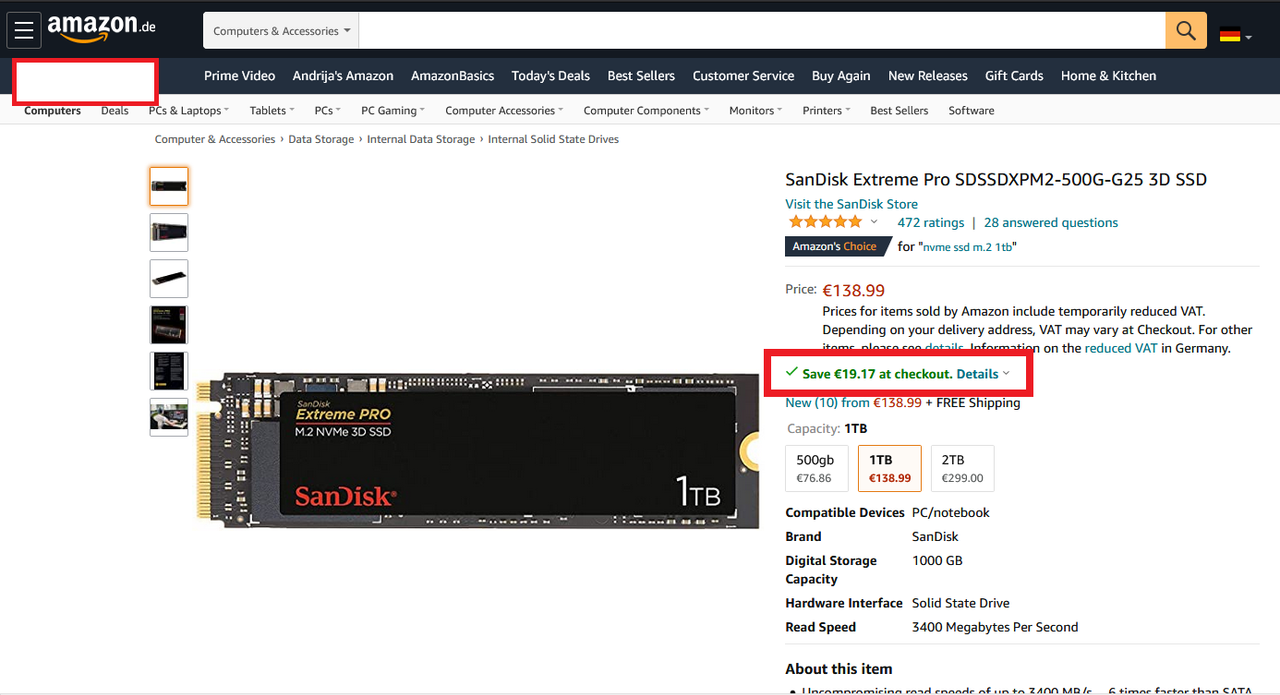Image resolution: width=1280 pixels, height=695 pixels.
Task: Open New Releases
Action: point(928,76)
